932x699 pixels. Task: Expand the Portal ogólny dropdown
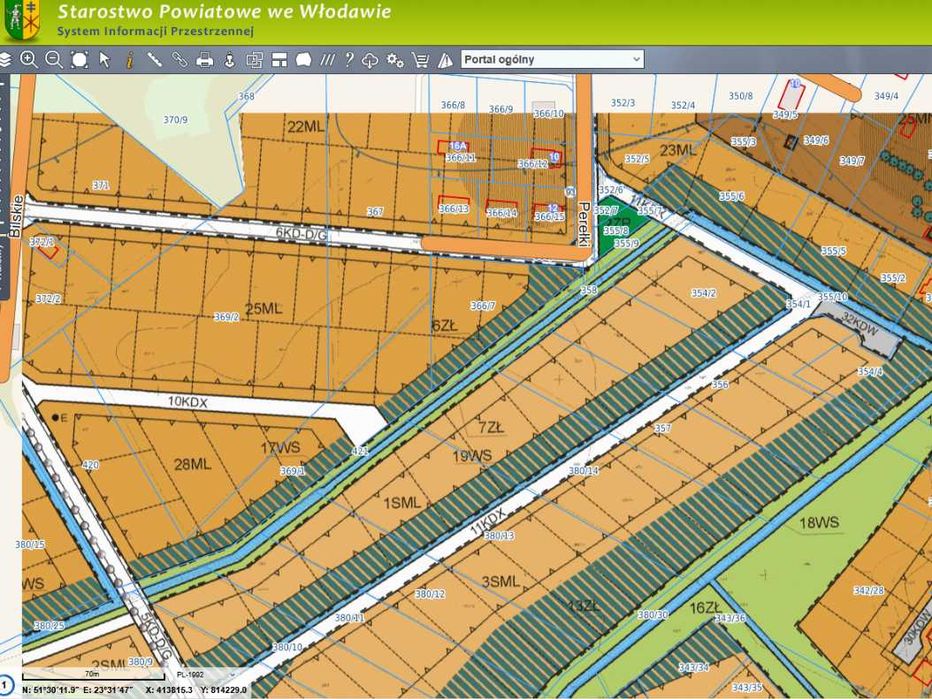tap(552, 59)
